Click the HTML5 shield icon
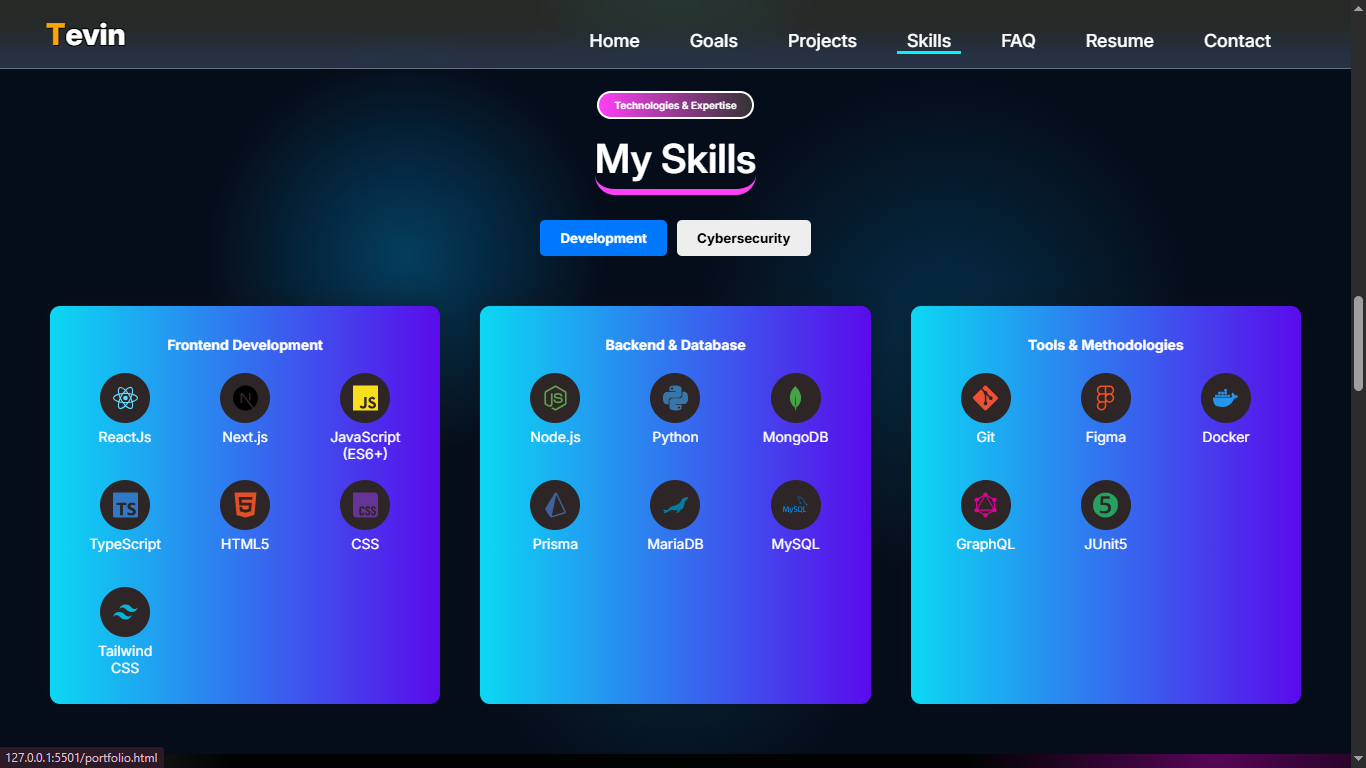 [x=245, y=505]
